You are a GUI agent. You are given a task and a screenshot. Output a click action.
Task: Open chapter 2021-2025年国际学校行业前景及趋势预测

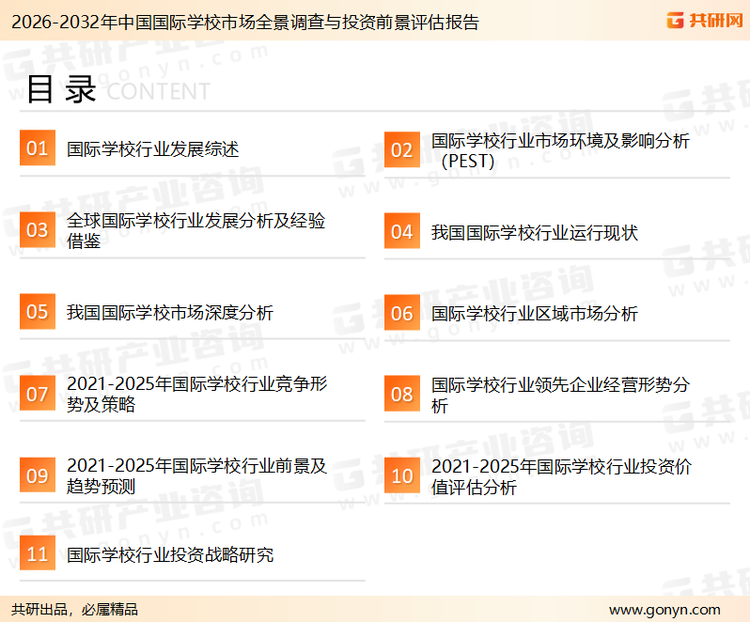click(x=197, y=476)
